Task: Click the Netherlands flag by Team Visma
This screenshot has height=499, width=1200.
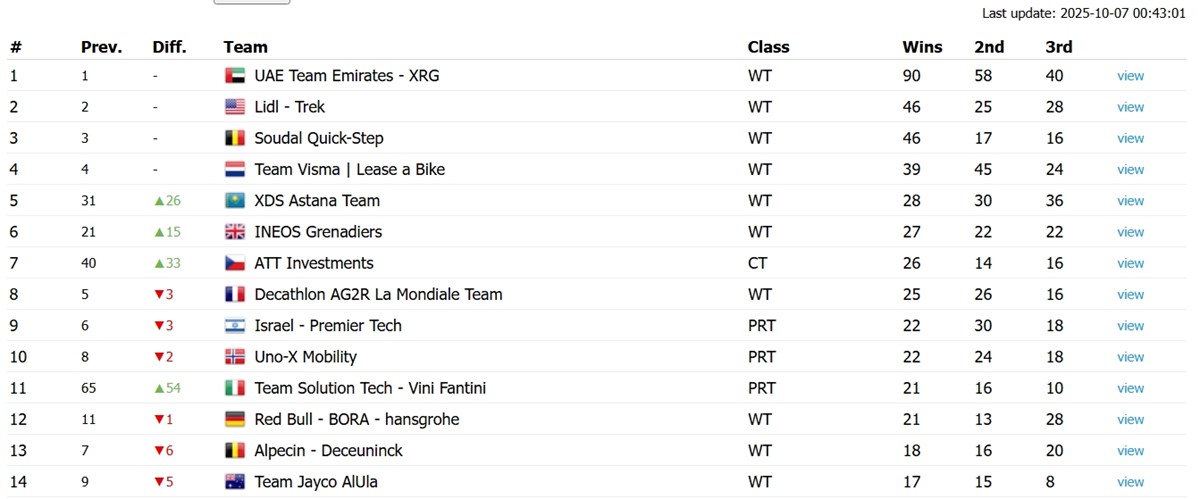Action: 235,170
